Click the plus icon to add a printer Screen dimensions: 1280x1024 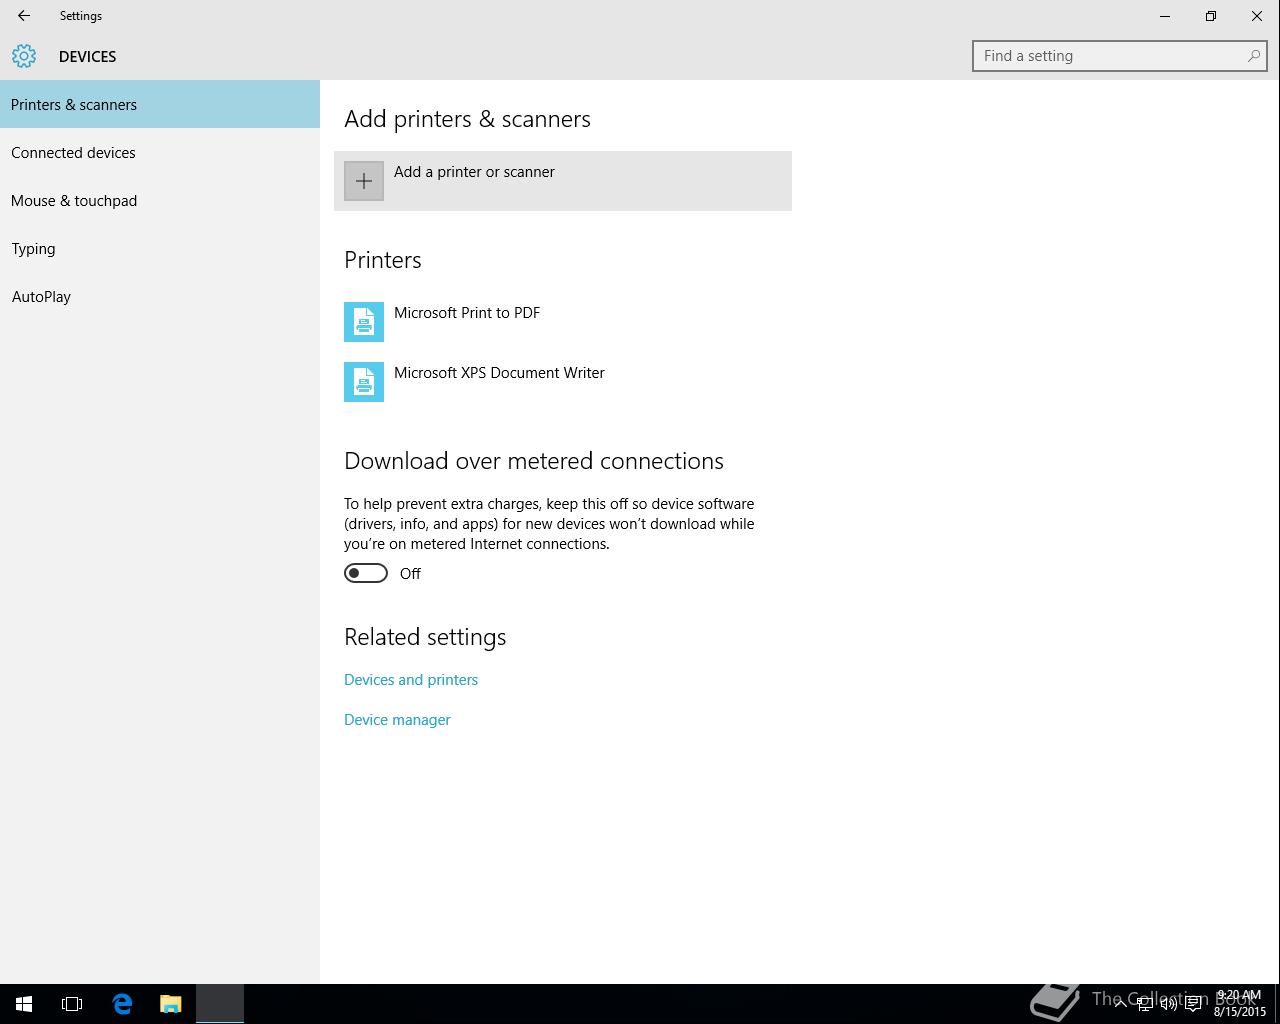364,181
